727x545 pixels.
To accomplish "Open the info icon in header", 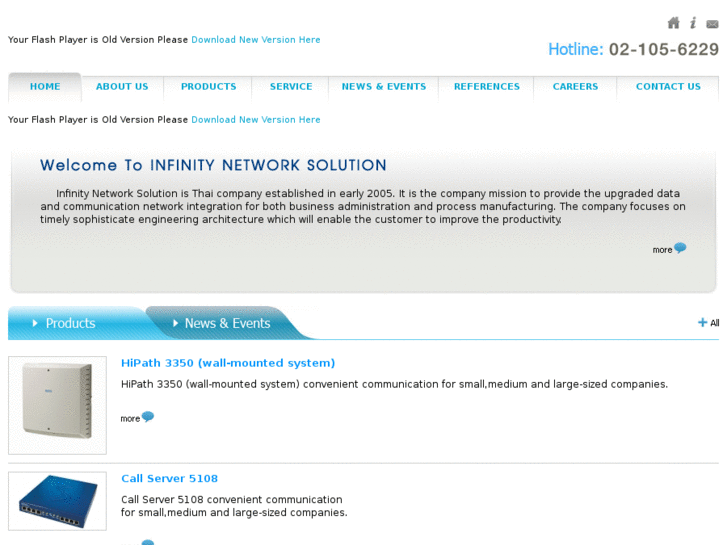I will [x=693, y=23].
